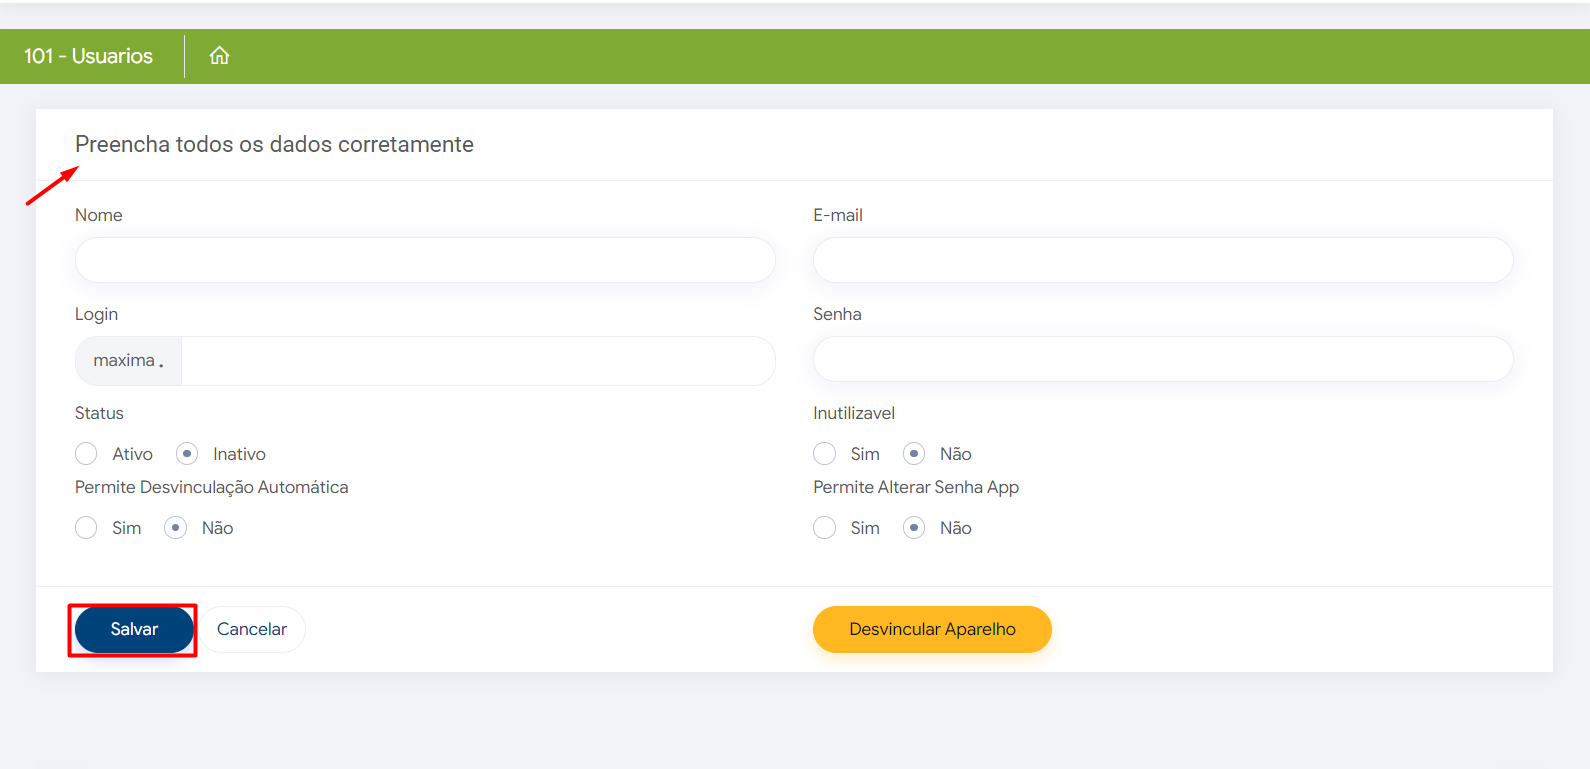Type area of Login field after maxima prefix
This screenshot has height=769, width=1590.
[x=477, y=361]
